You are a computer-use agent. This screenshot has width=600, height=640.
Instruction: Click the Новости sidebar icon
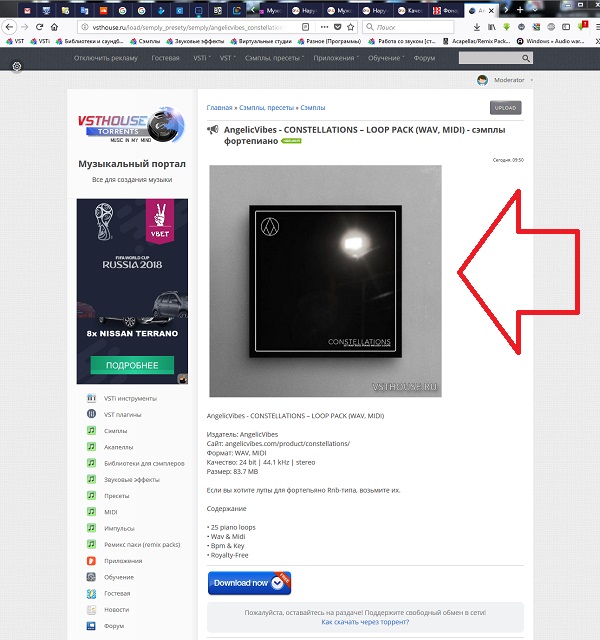pos(91,609)
